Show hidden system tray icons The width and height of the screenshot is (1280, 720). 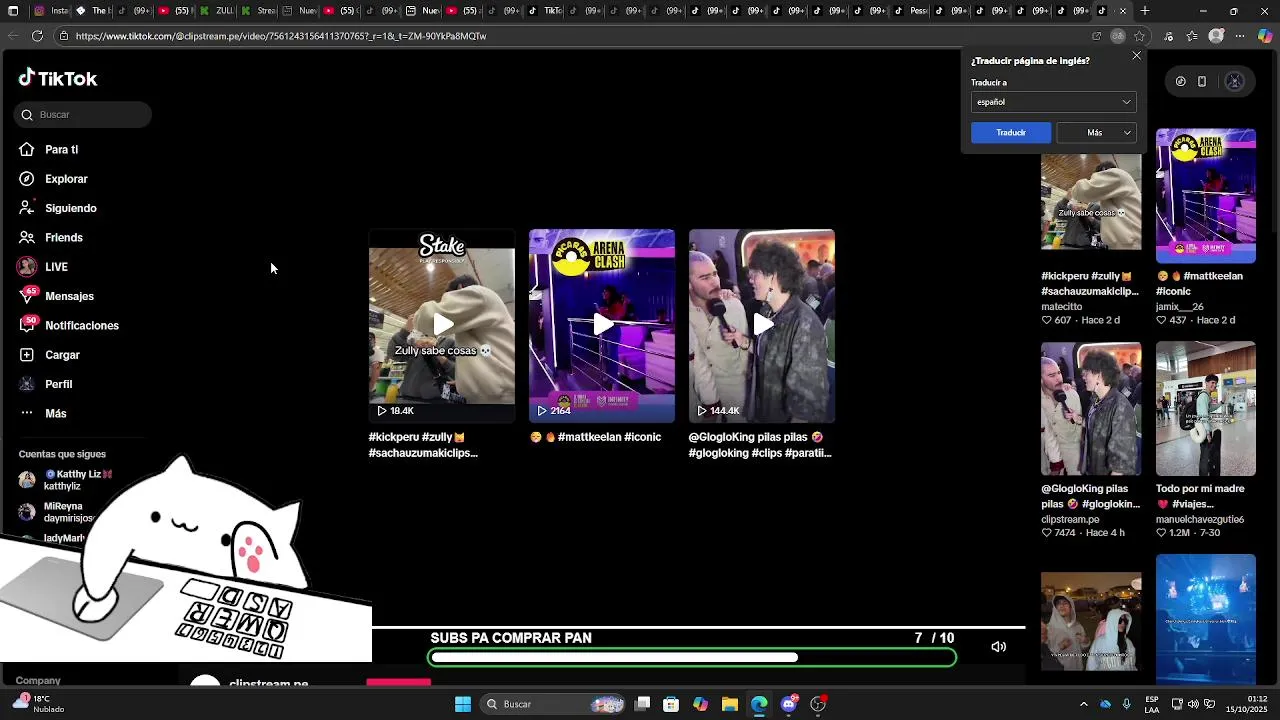(x=1083, y=704)
